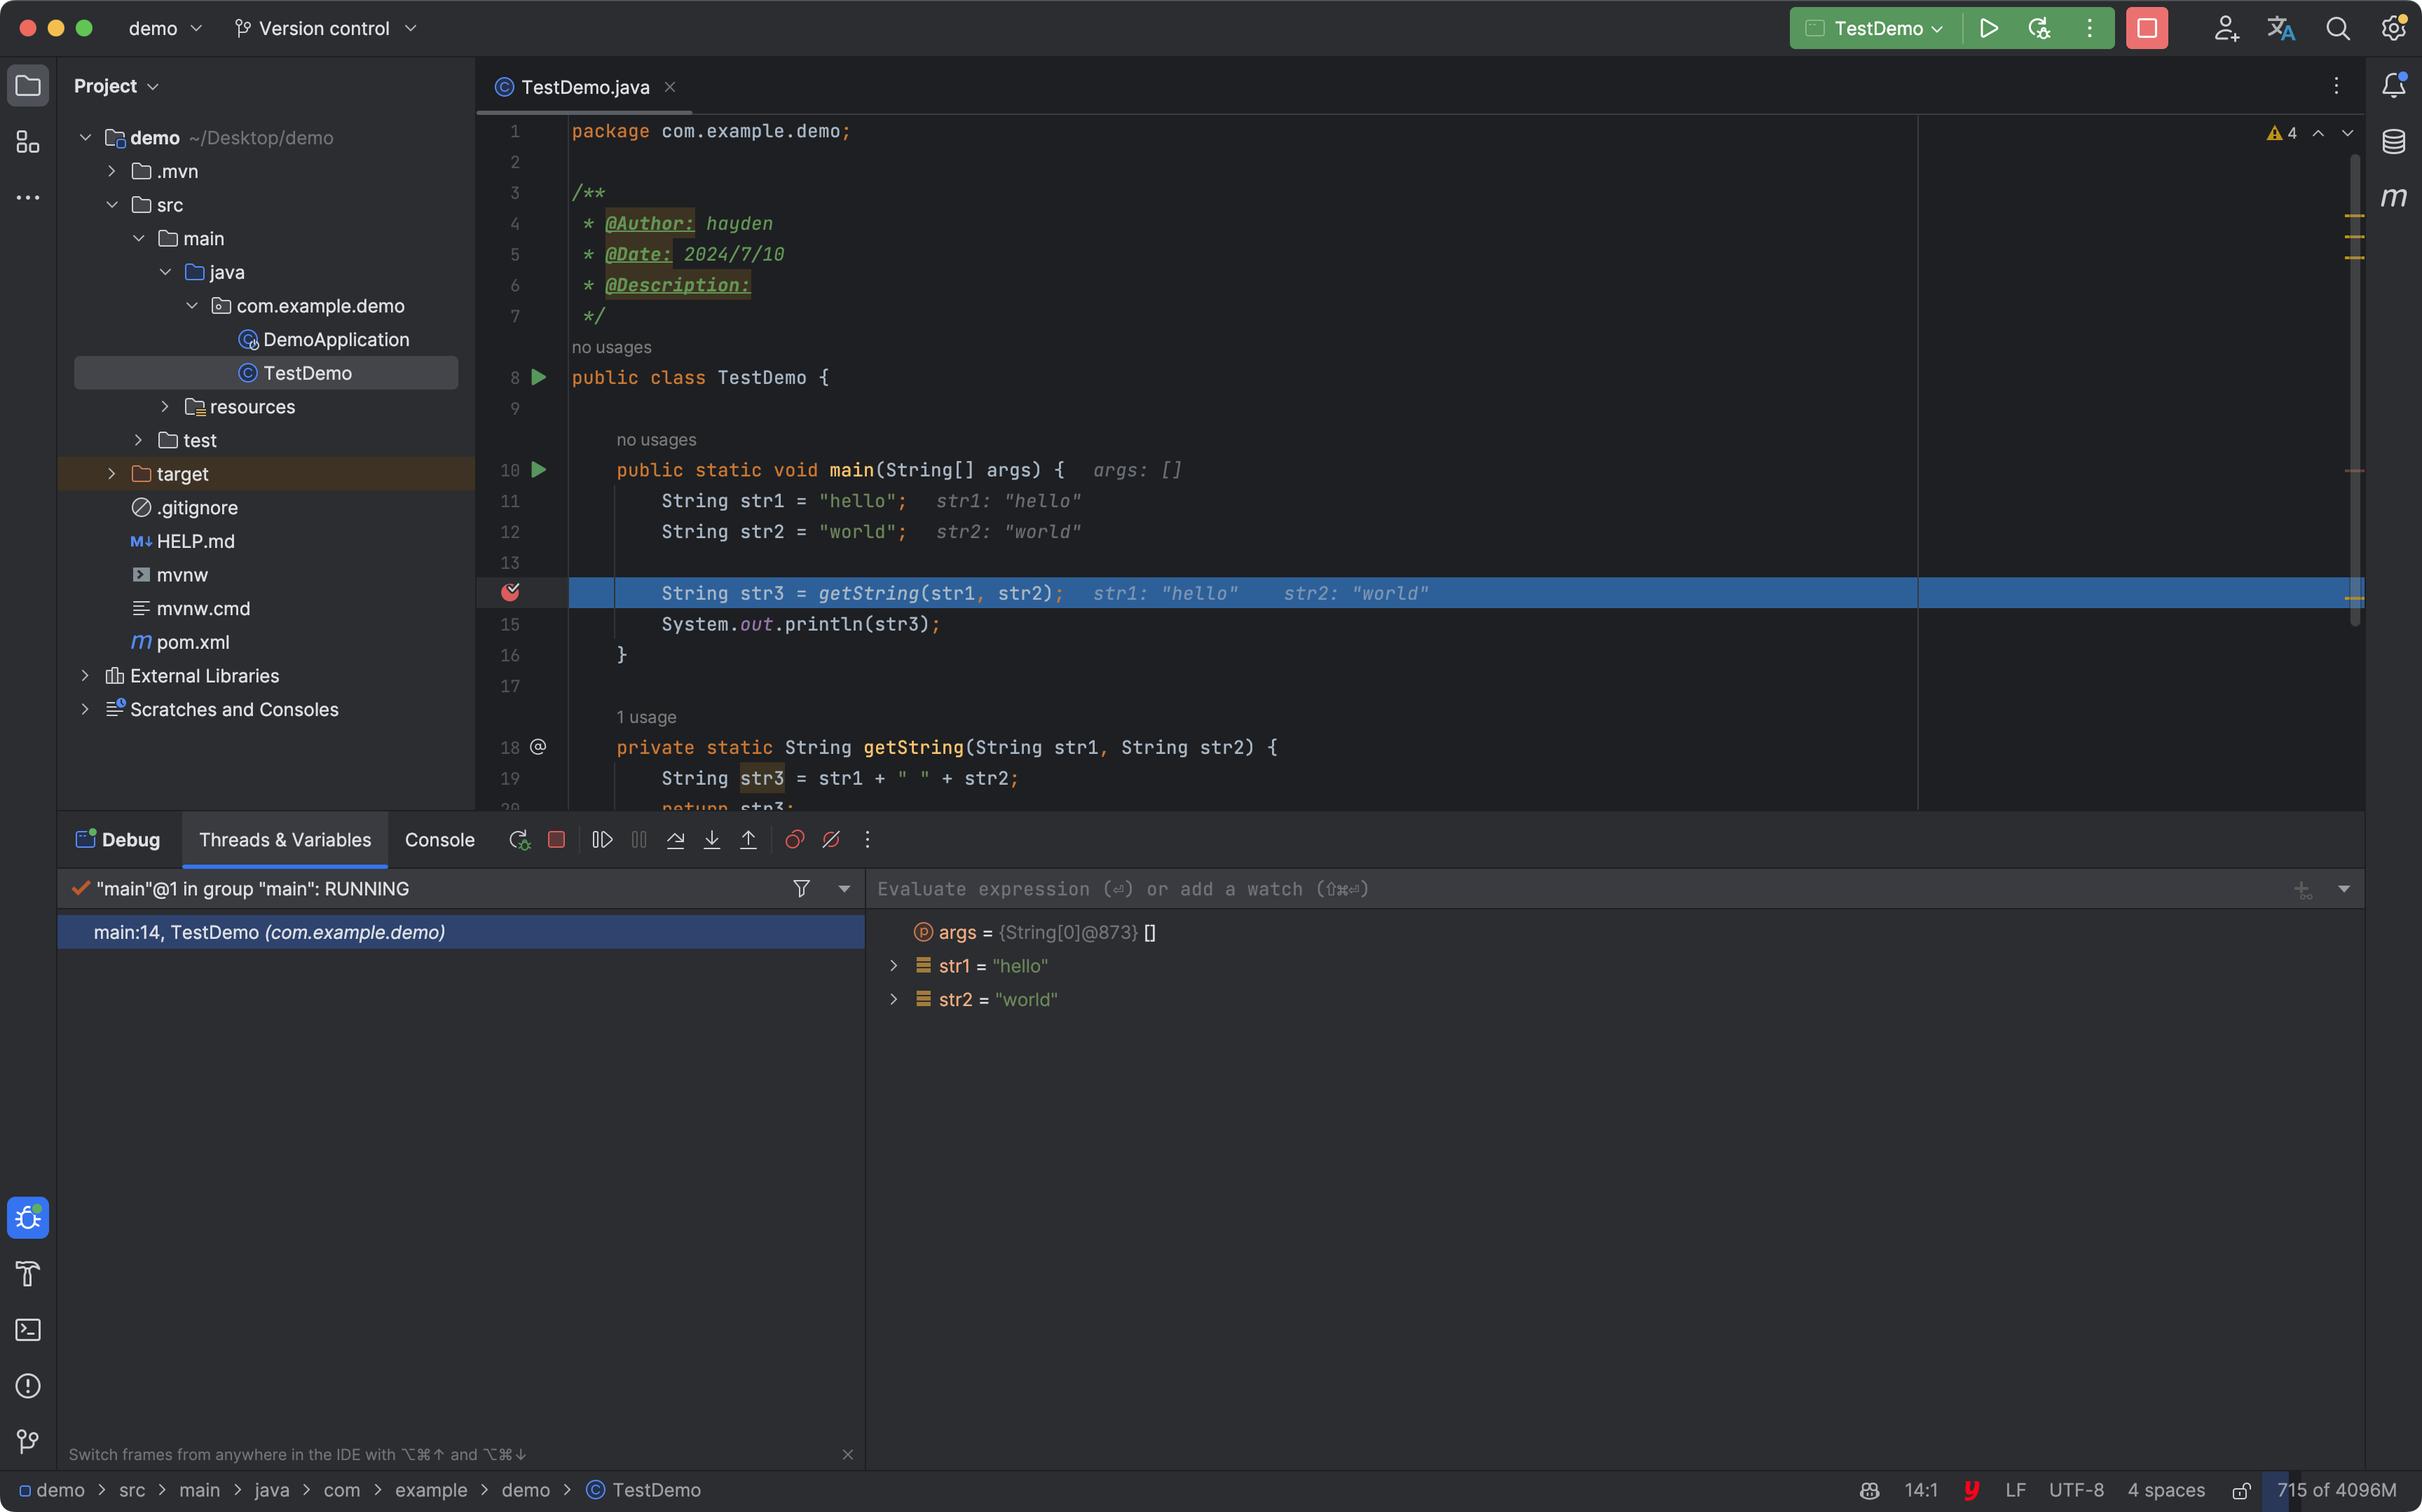2422x1512 pixels.
Task: Switch to the Console tab
Action: tap(439, 840)
